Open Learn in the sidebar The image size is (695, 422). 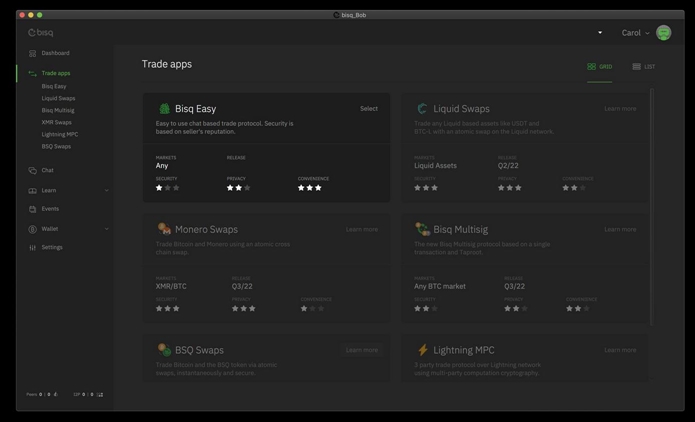tap(49, 191)
